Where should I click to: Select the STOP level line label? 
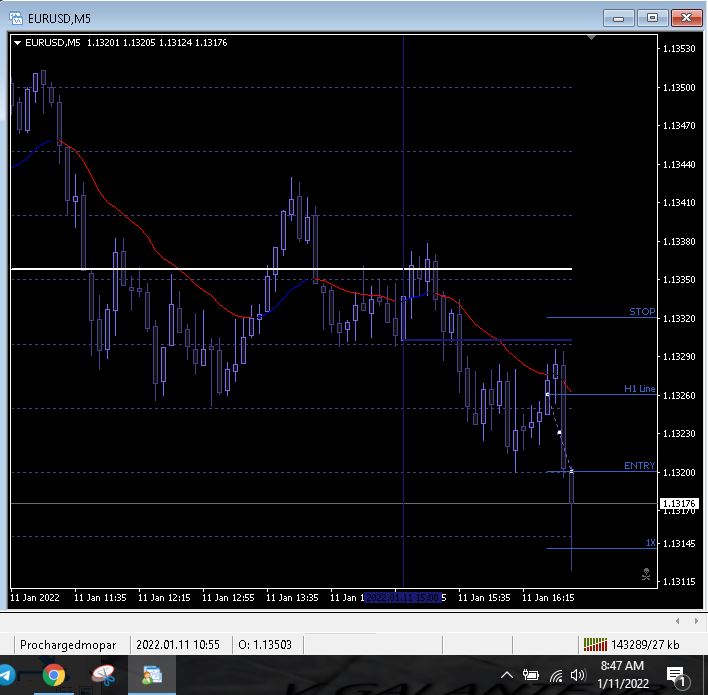[x=641, y=311]
